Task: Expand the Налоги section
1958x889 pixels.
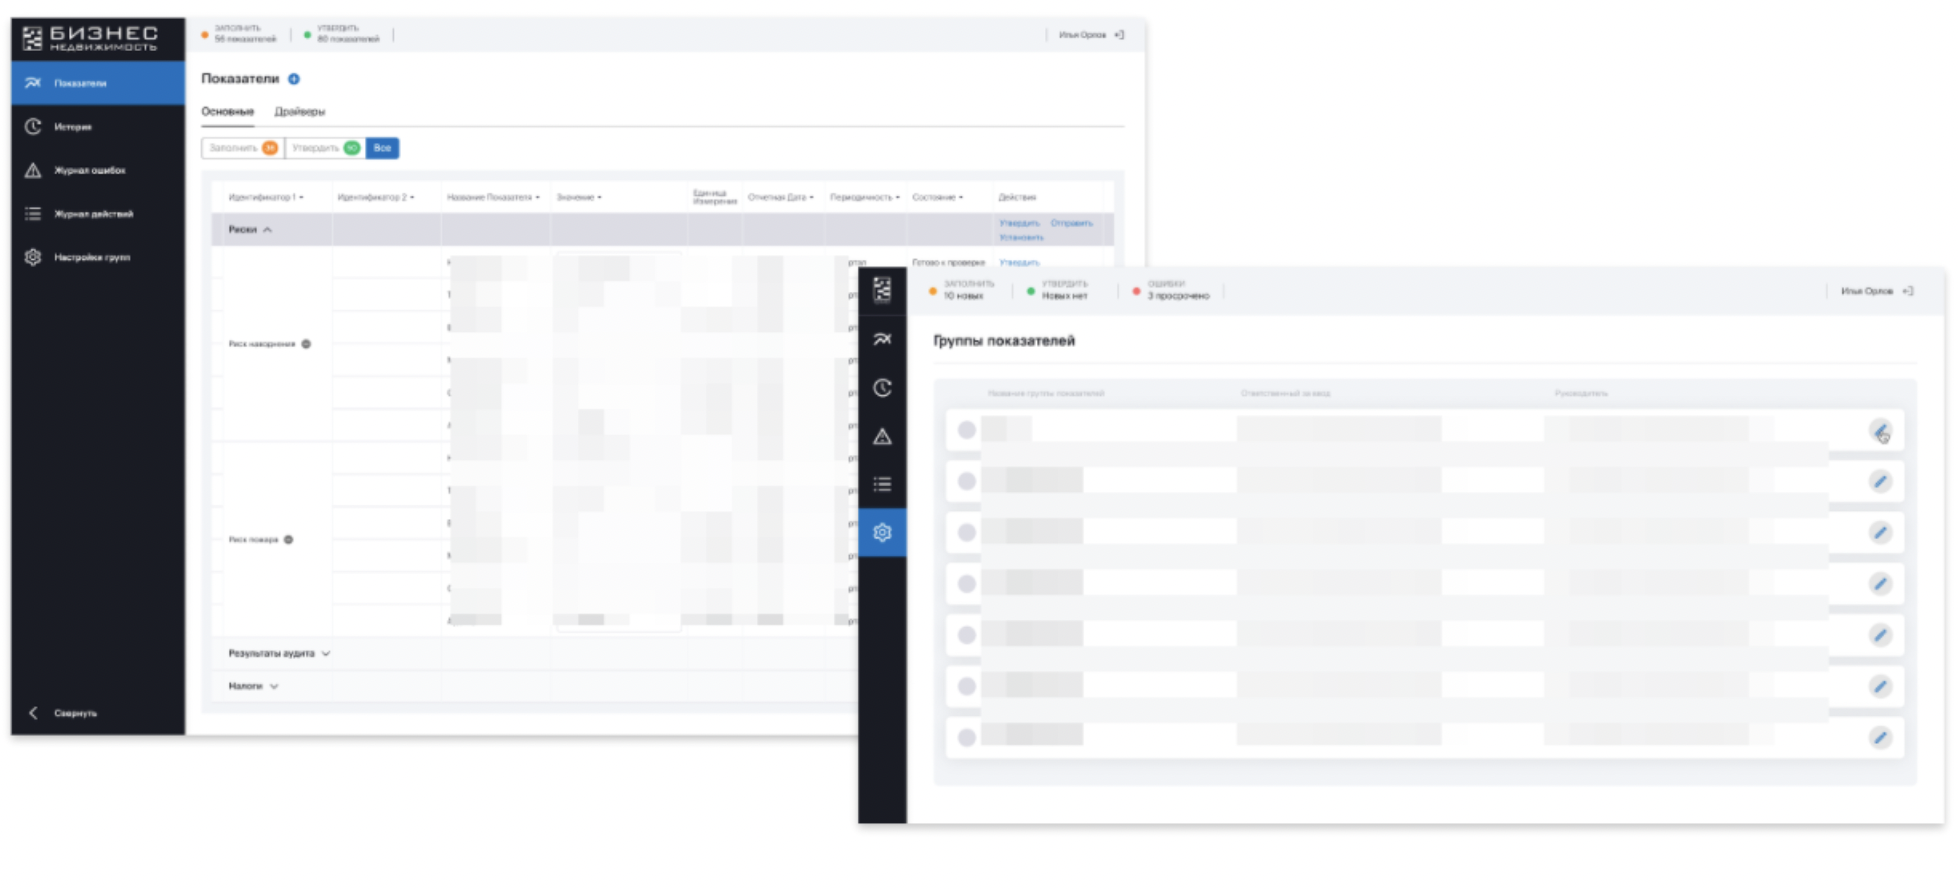Action: pos(253,687)
